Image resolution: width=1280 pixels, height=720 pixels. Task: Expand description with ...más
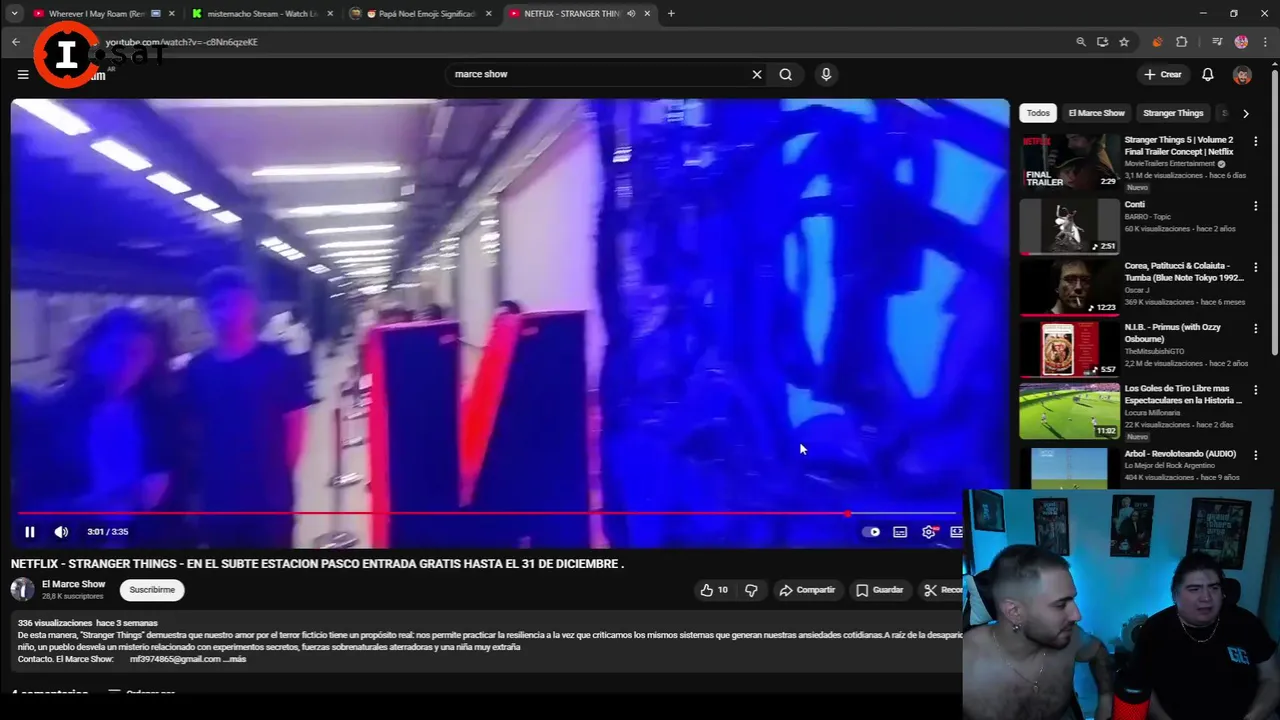click(x=235, y=659)
